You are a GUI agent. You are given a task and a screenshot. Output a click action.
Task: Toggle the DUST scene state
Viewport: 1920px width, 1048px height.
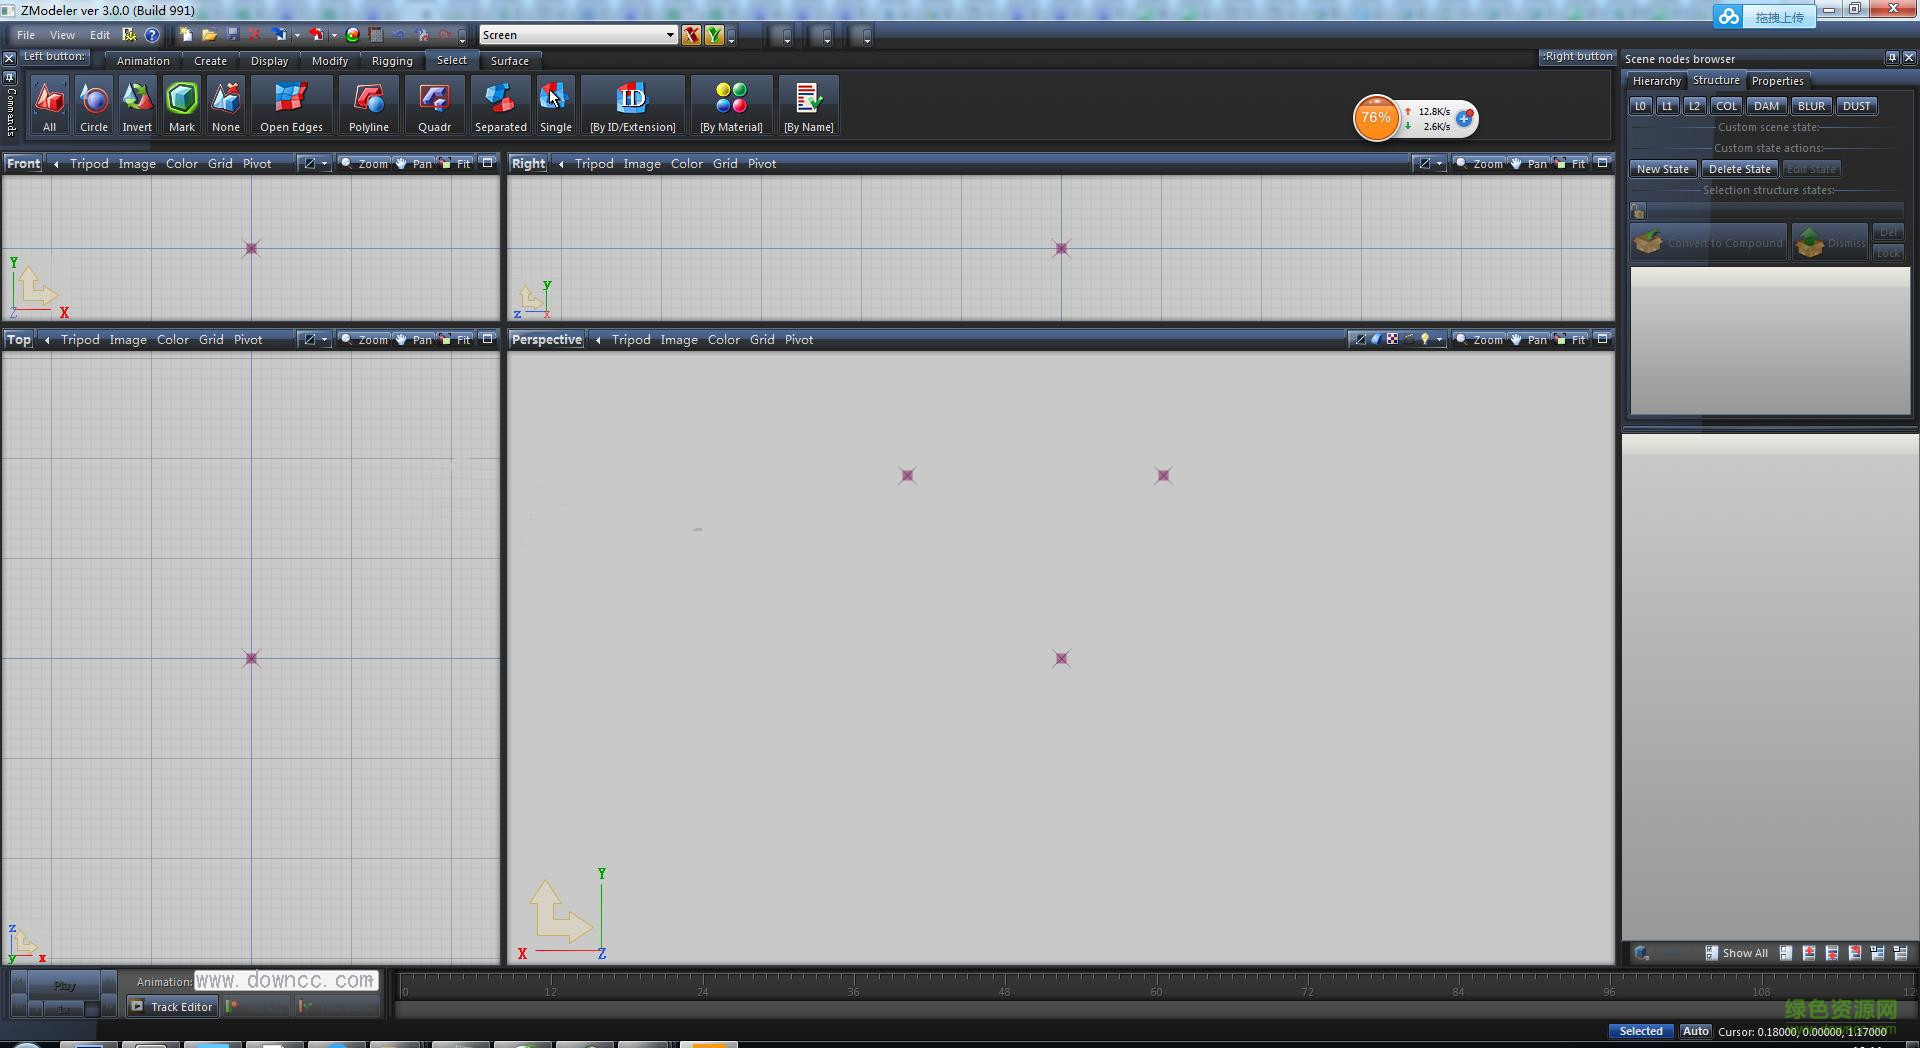coord(1857,106)
